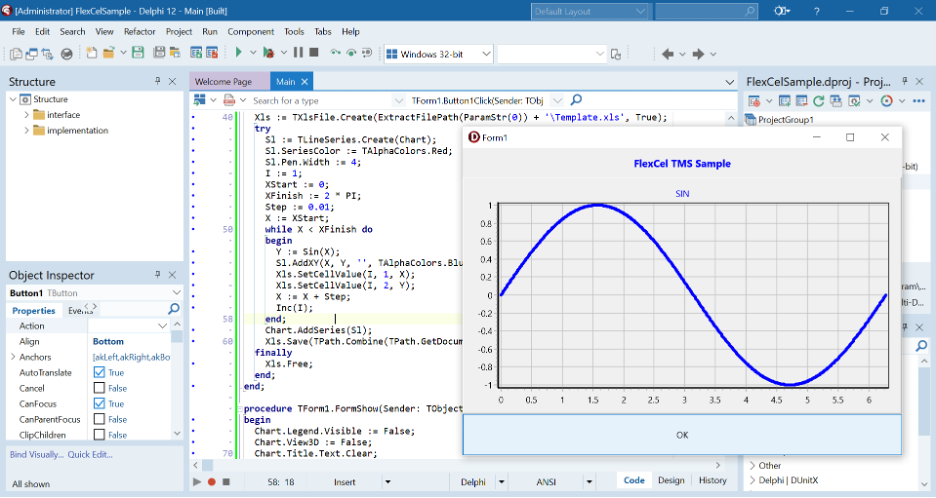Viewport: 936px width, 498px height.
Task: Close the Main editor tab
Action: (304, 82)
